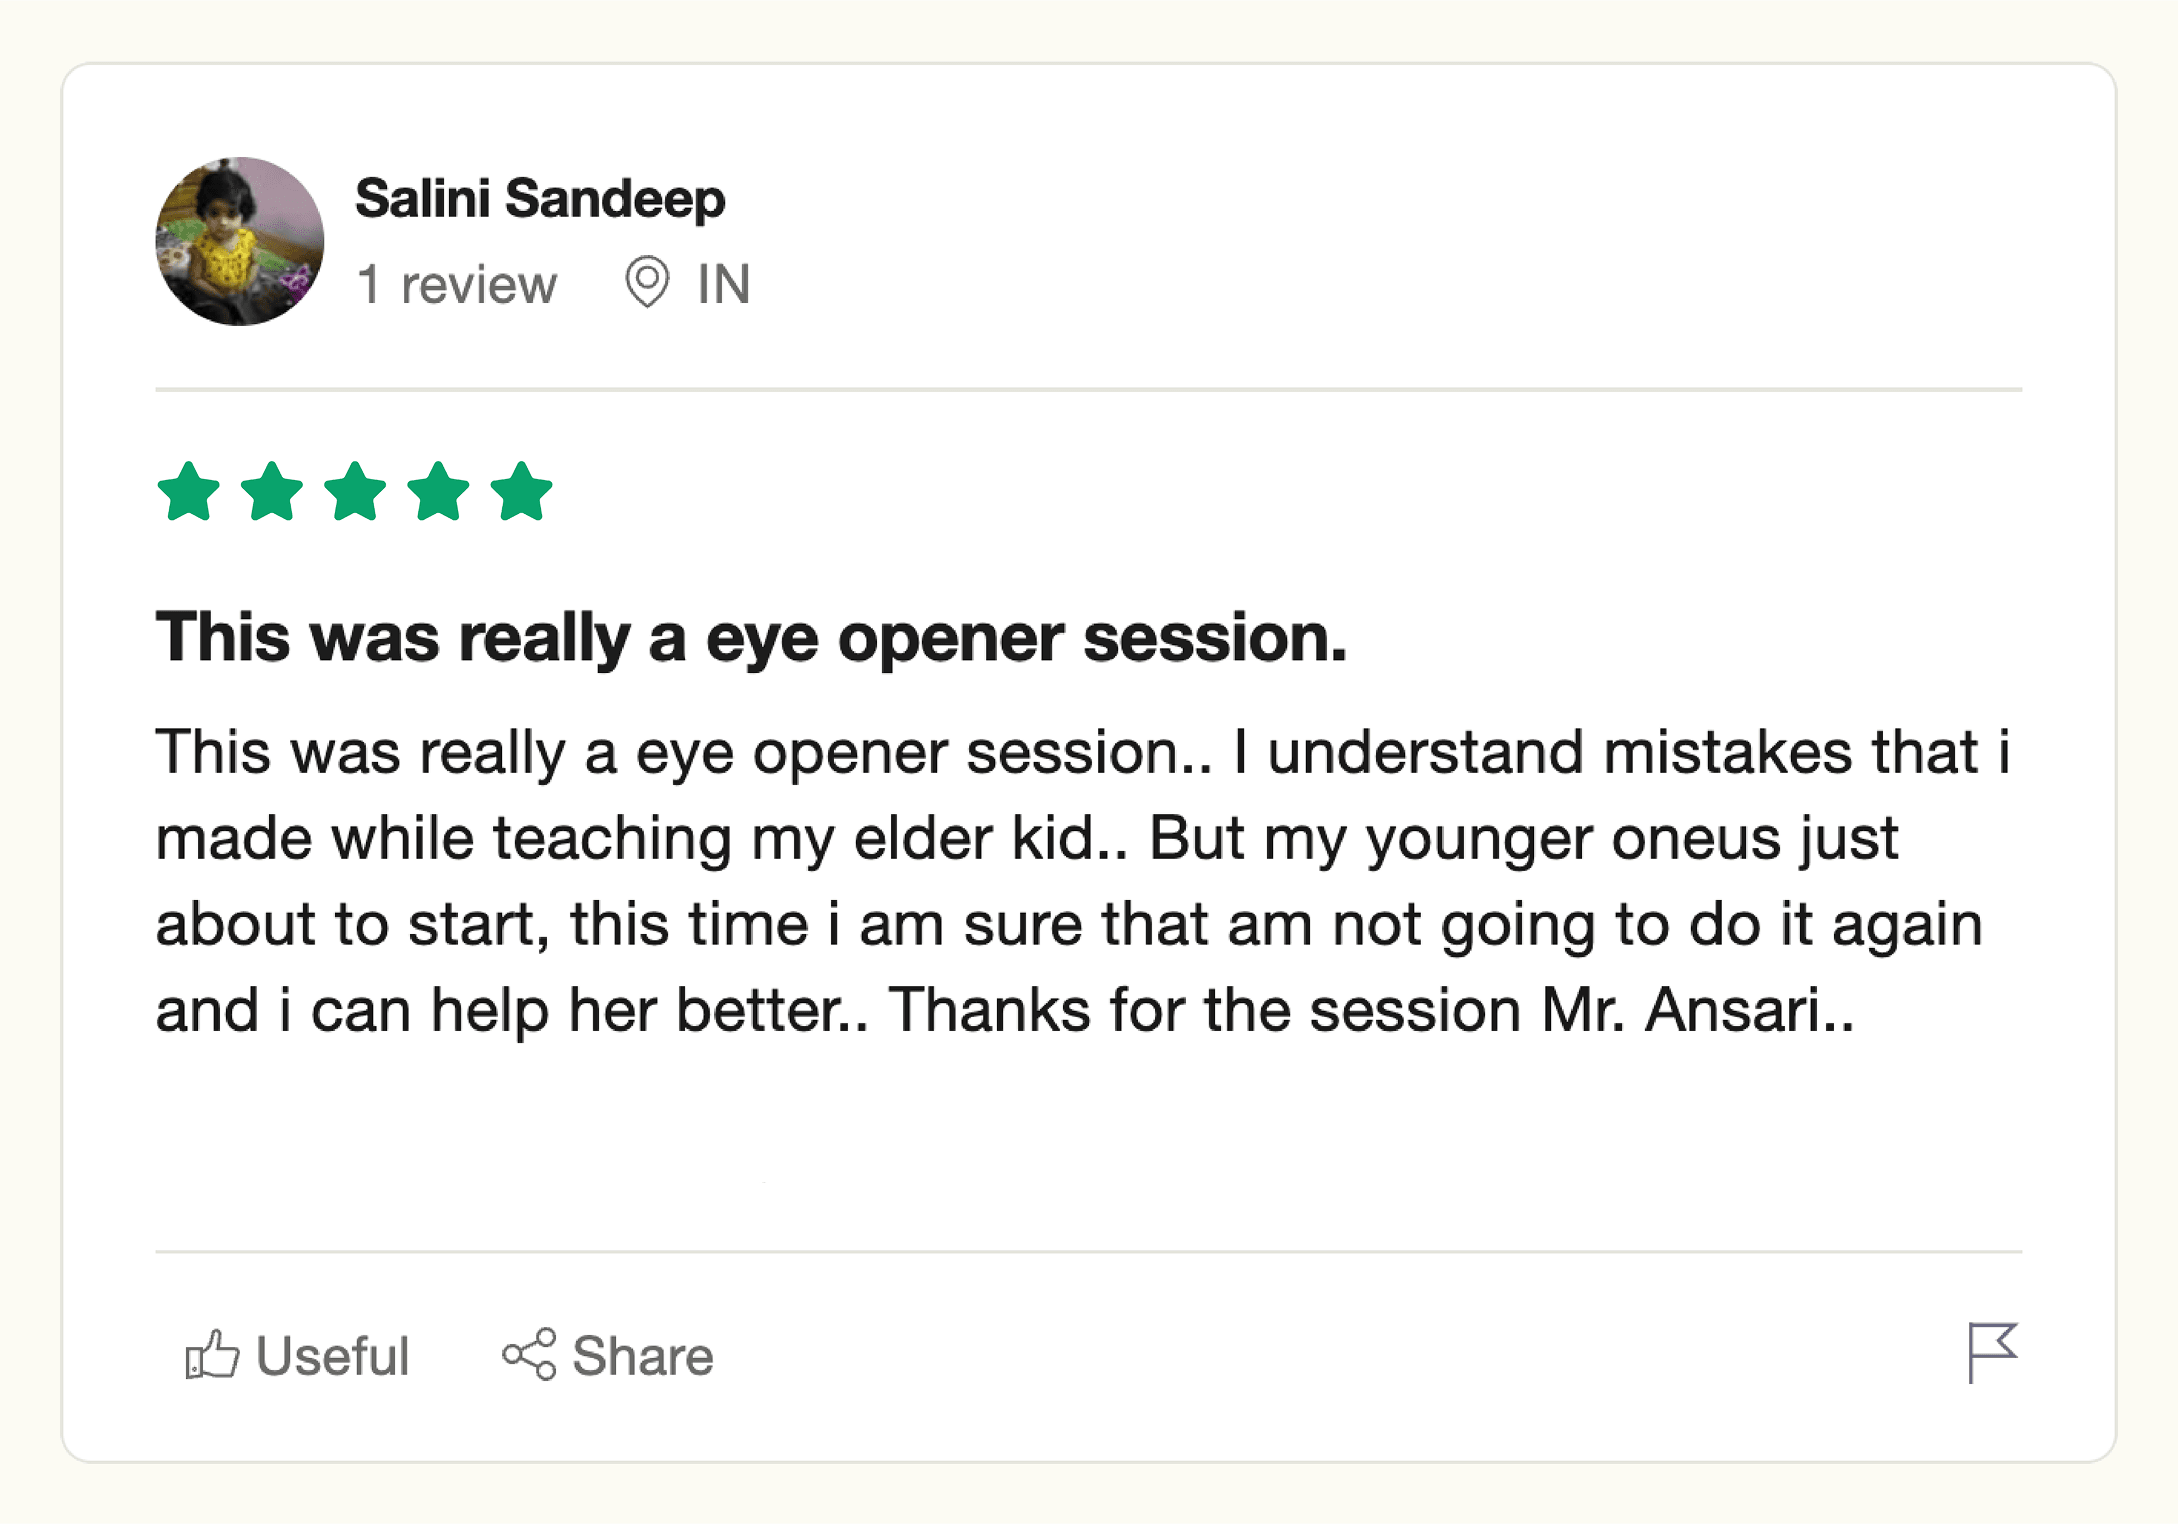
Task: Open the bold "eye opener session" review title
Action: click(x=751, y=637)
